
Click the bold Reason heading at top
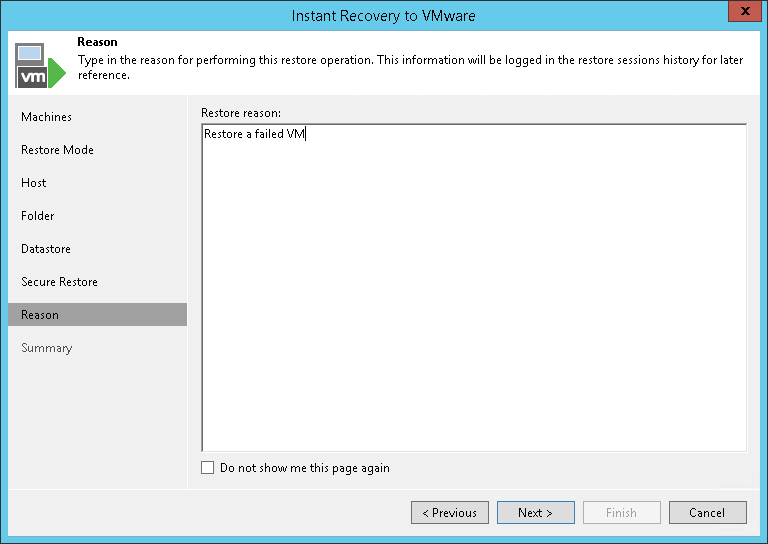[x=97, y=42]
